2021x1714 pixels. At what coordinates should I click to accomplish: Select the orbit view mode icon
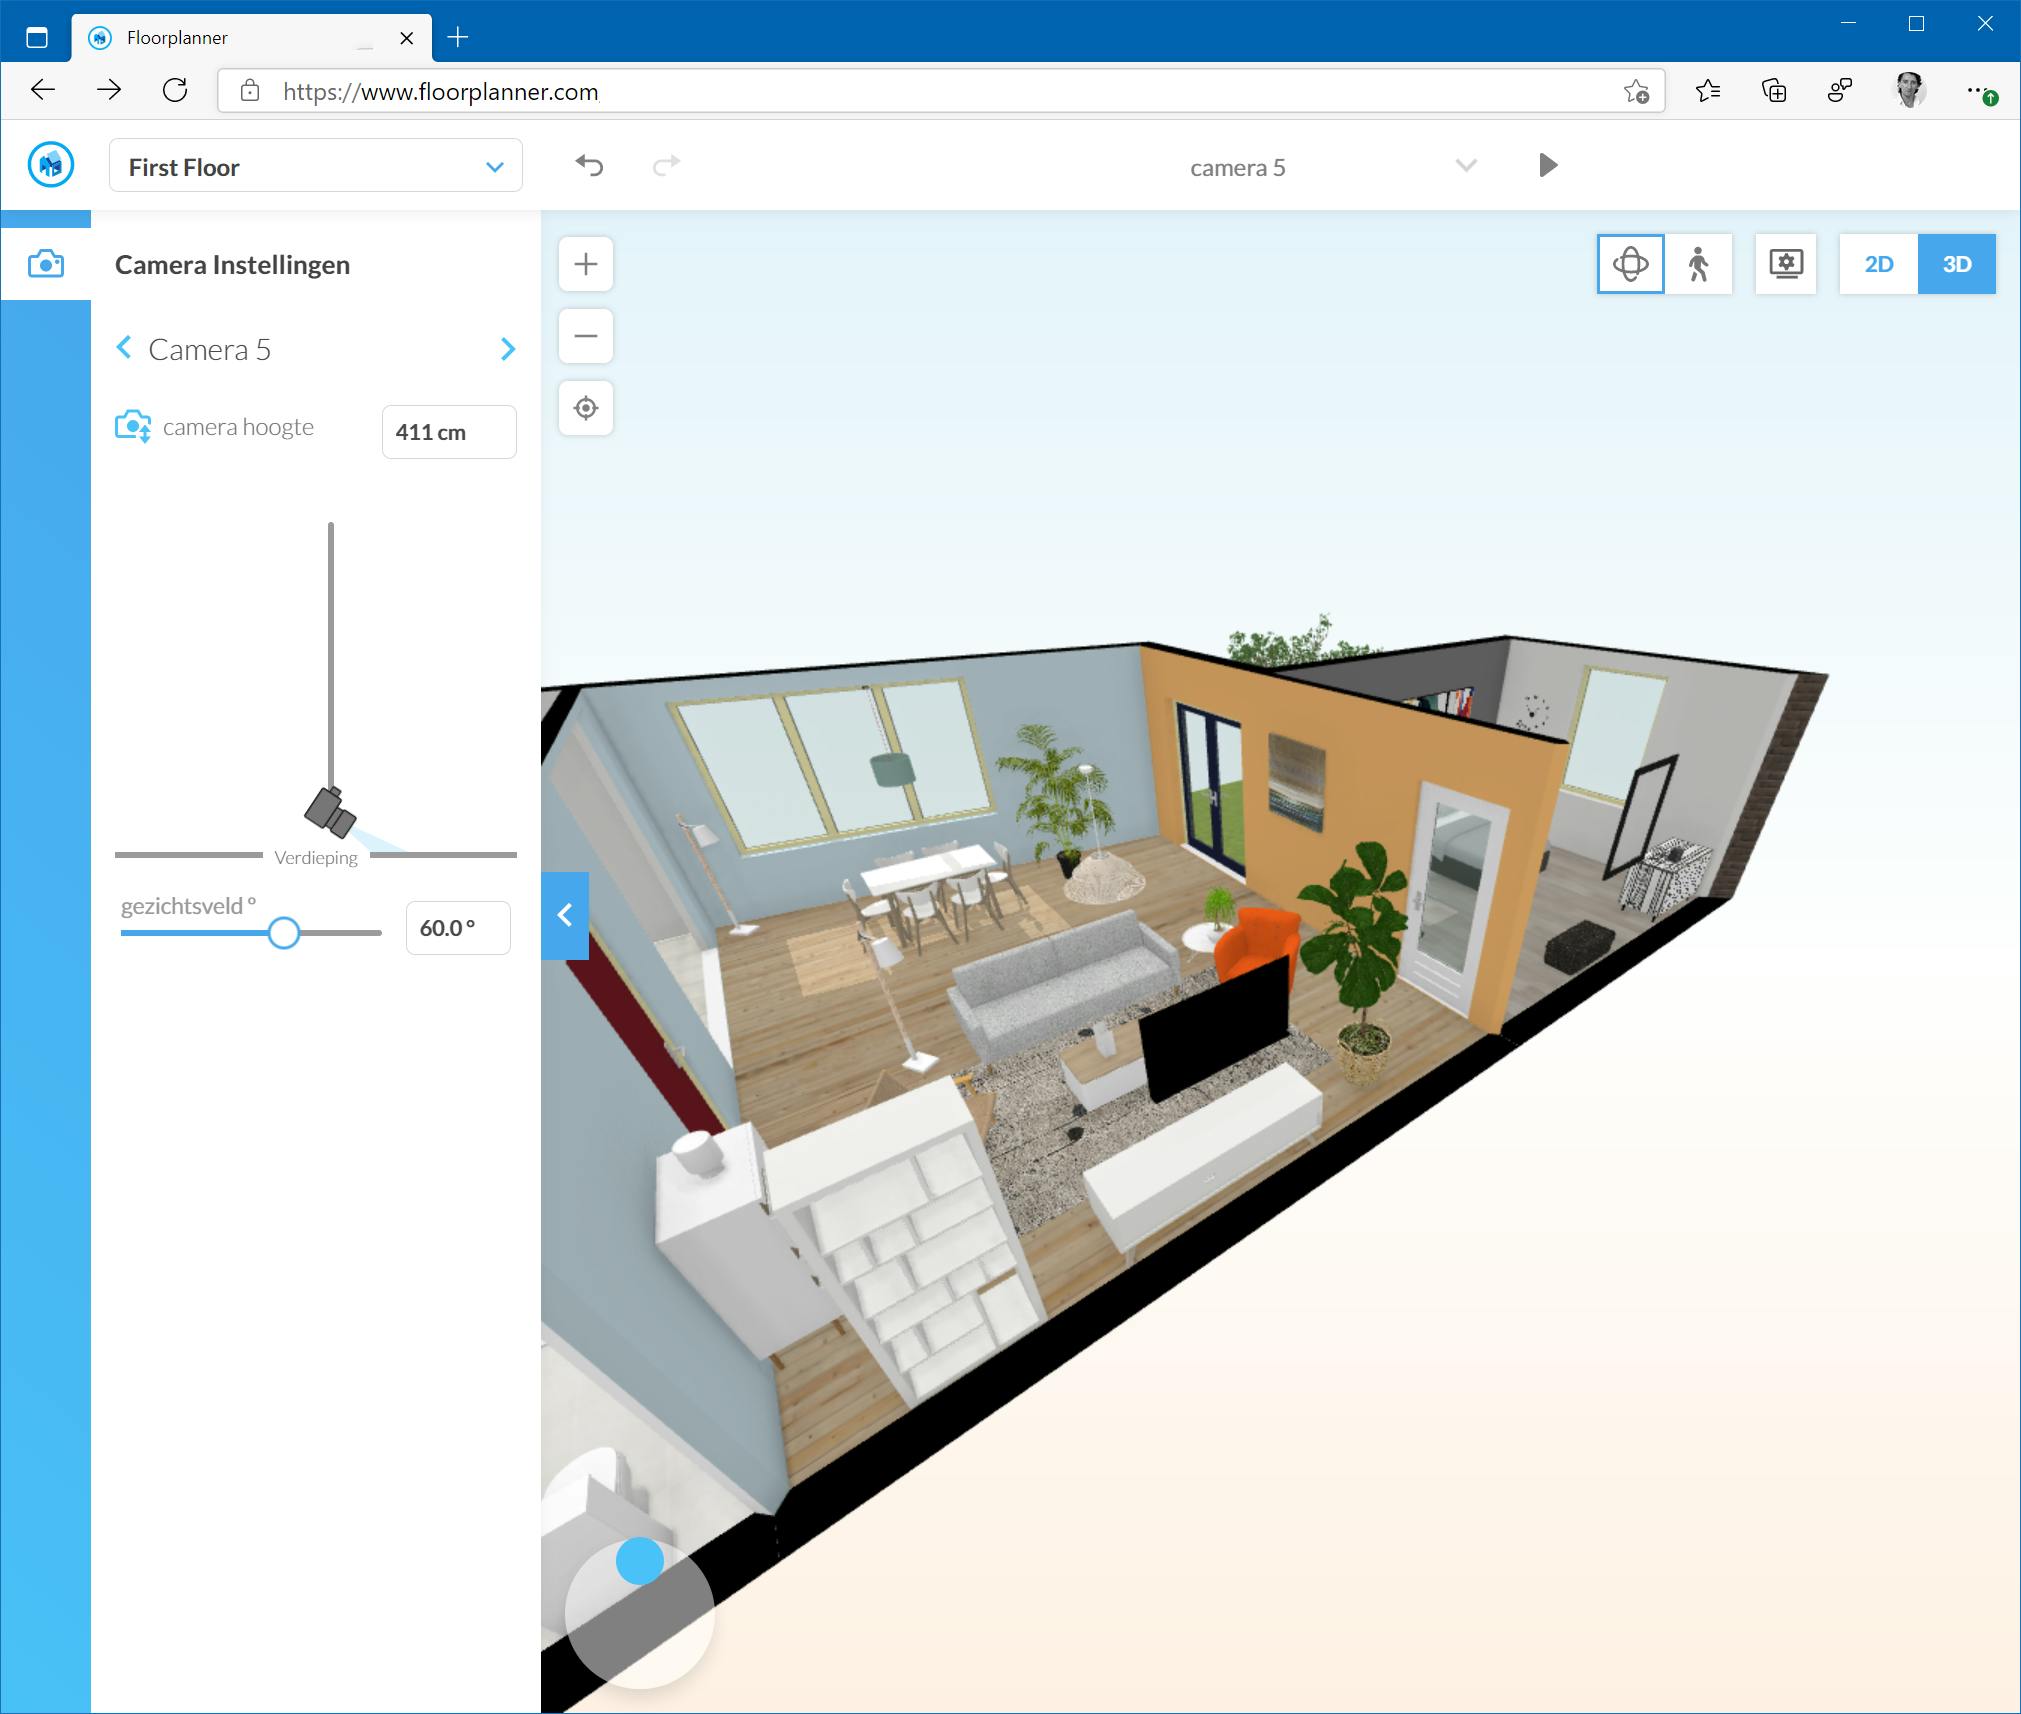pyautogui.click(x=1630, y=264)
